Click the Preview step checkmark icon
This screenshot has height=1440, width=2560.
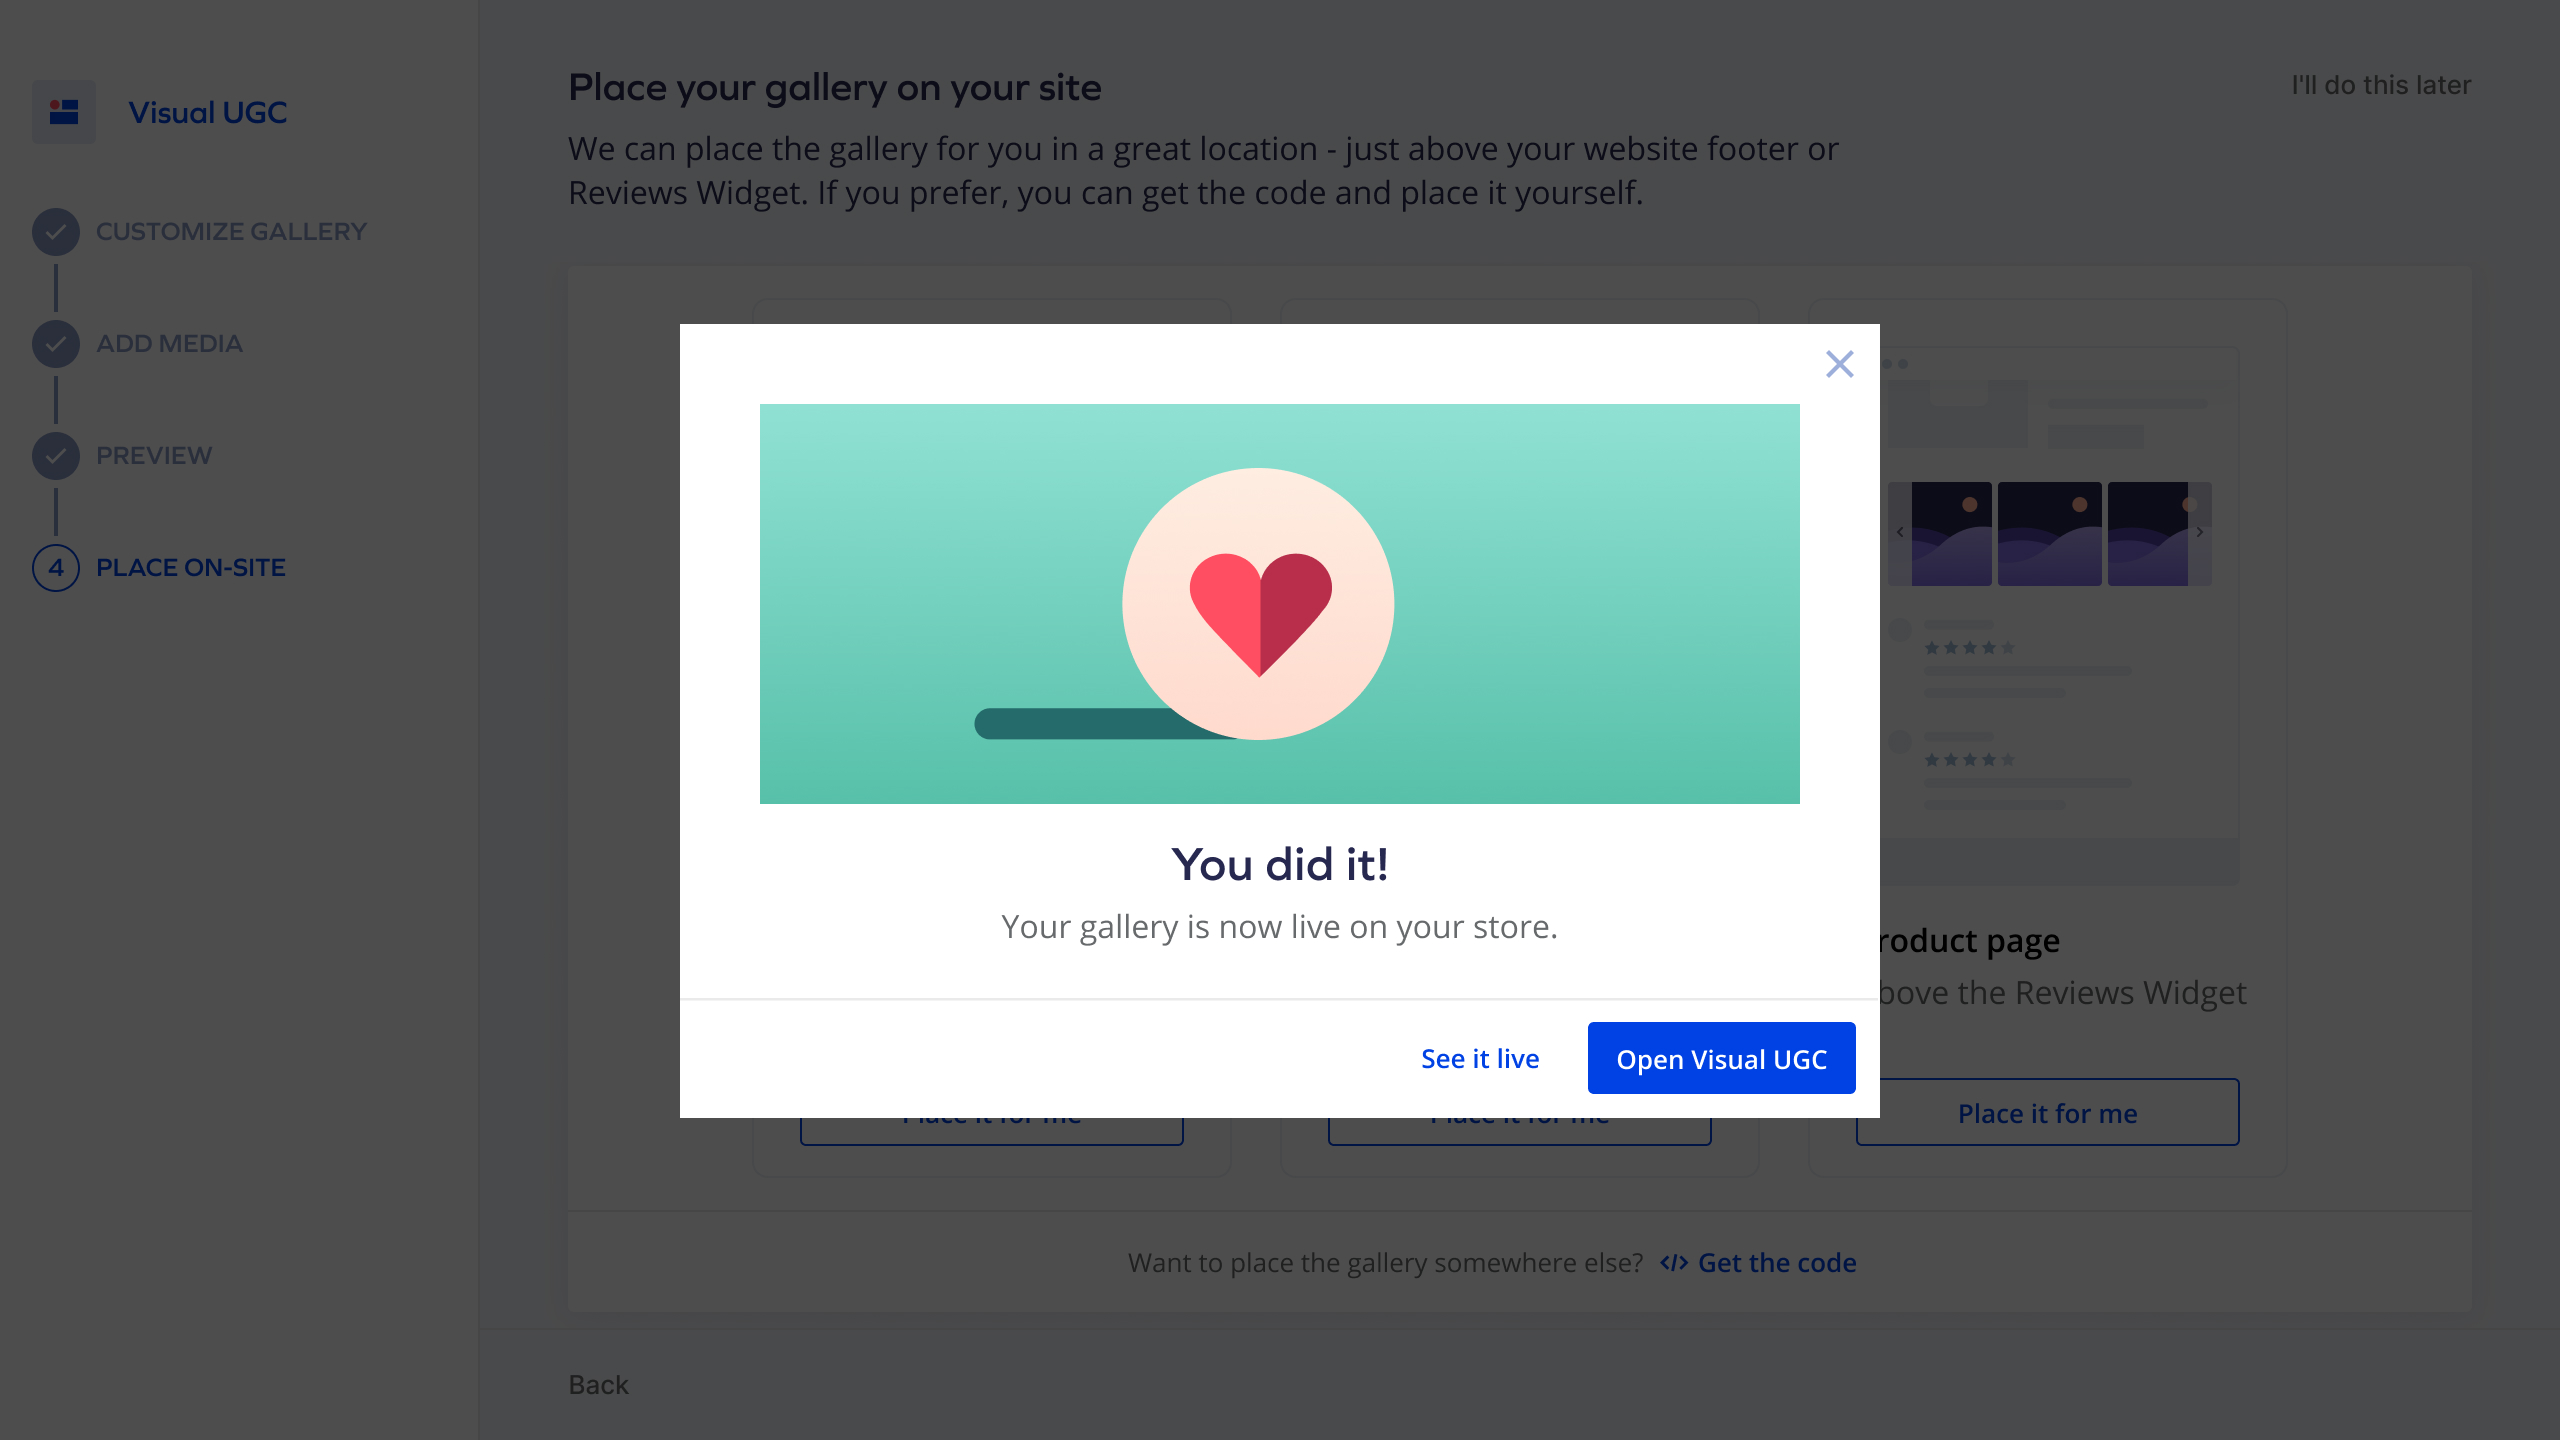[56, 456]
